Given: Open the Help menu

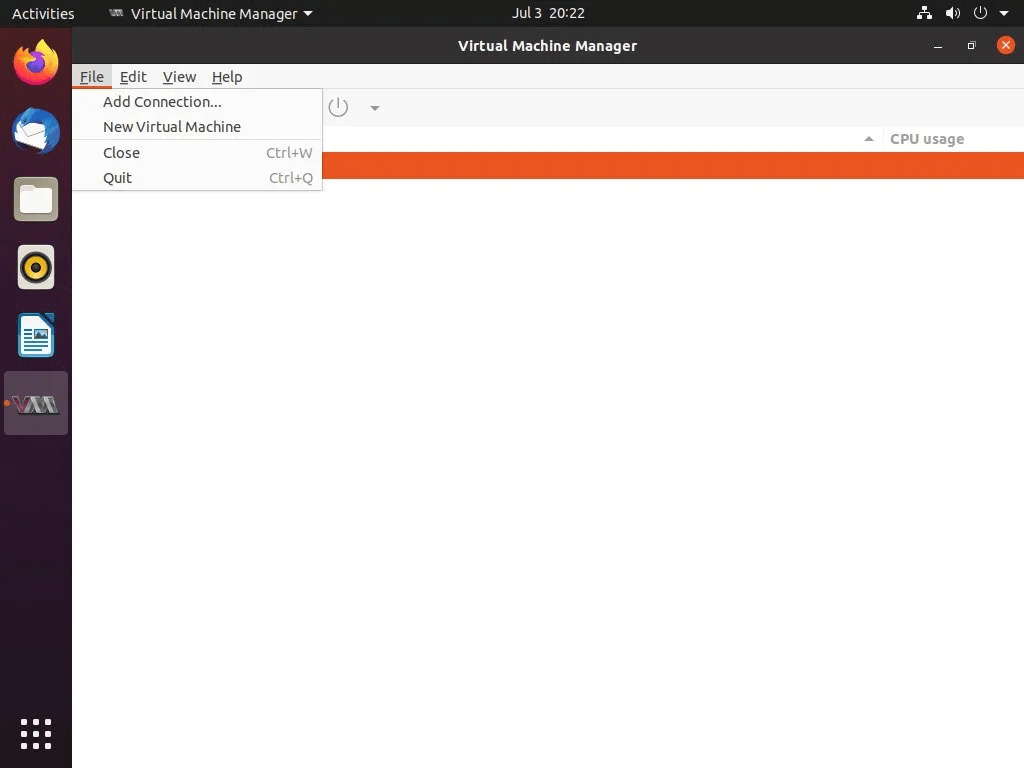Looking at the screenshot, I should pos(227,77).
